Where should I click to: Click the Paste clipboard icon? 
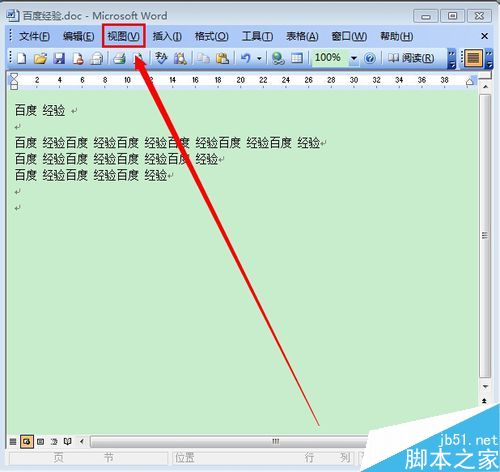point(222,58)
